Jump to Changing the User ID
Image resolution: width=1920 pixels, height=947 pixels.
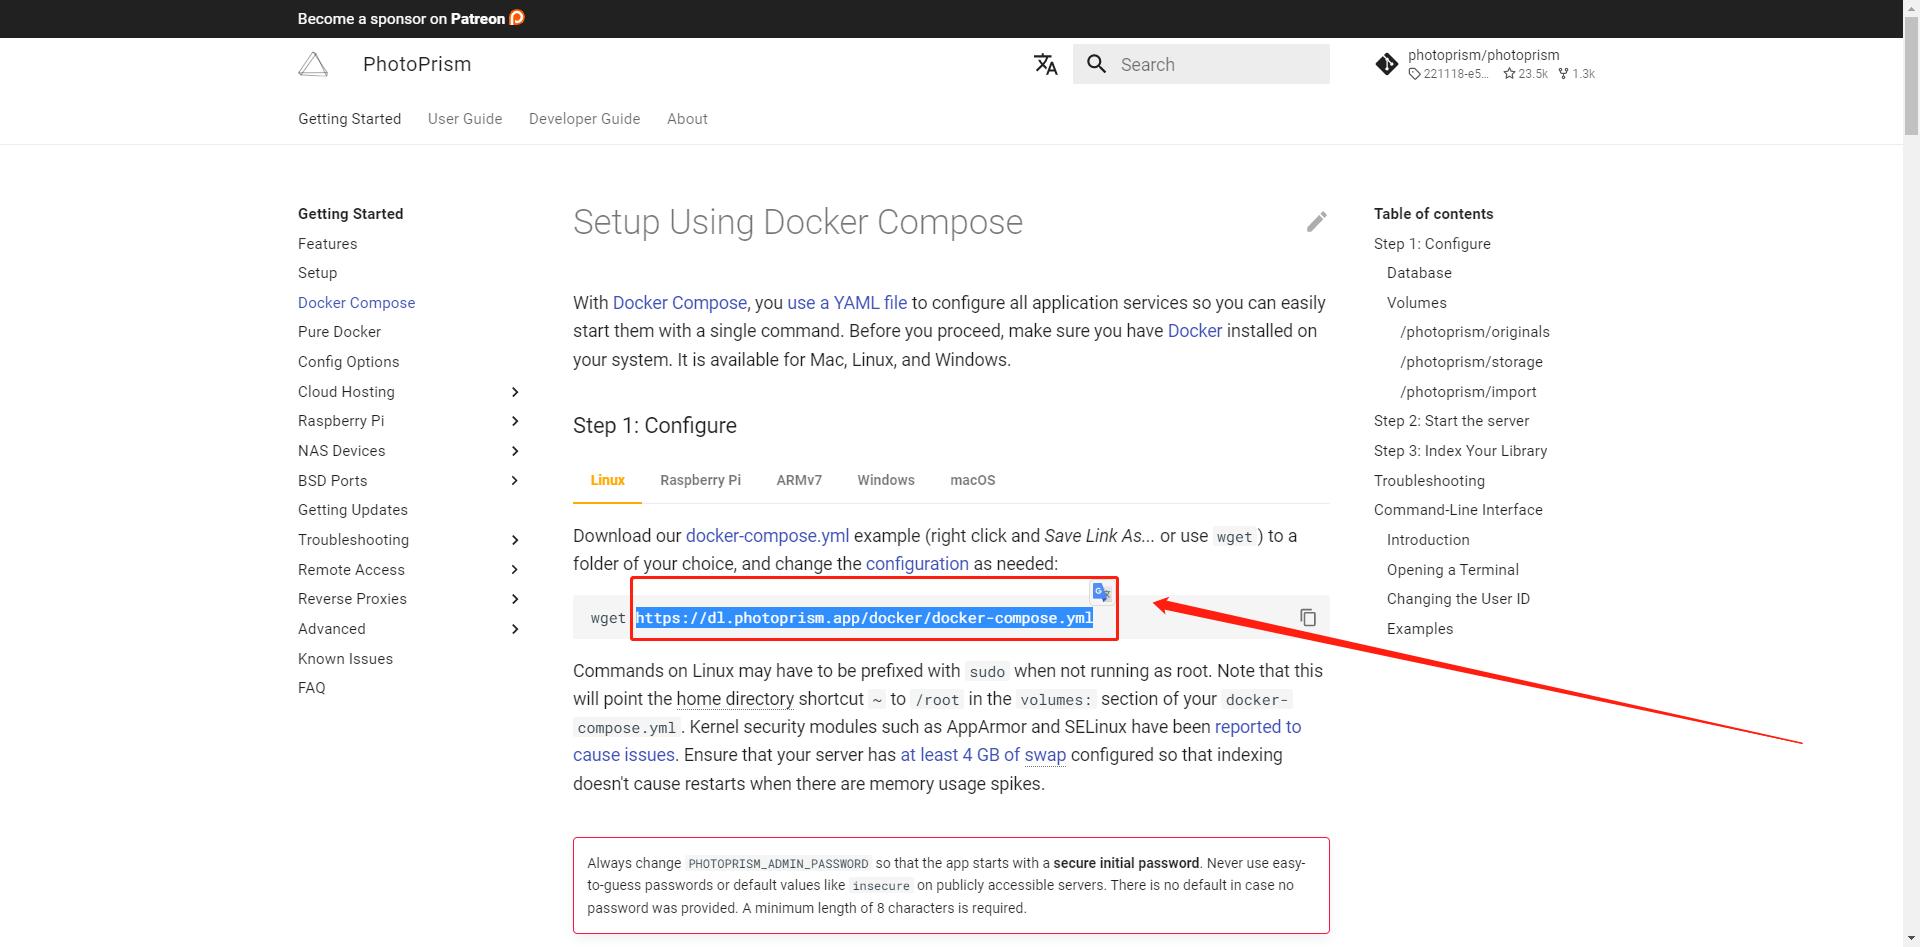1458,599
